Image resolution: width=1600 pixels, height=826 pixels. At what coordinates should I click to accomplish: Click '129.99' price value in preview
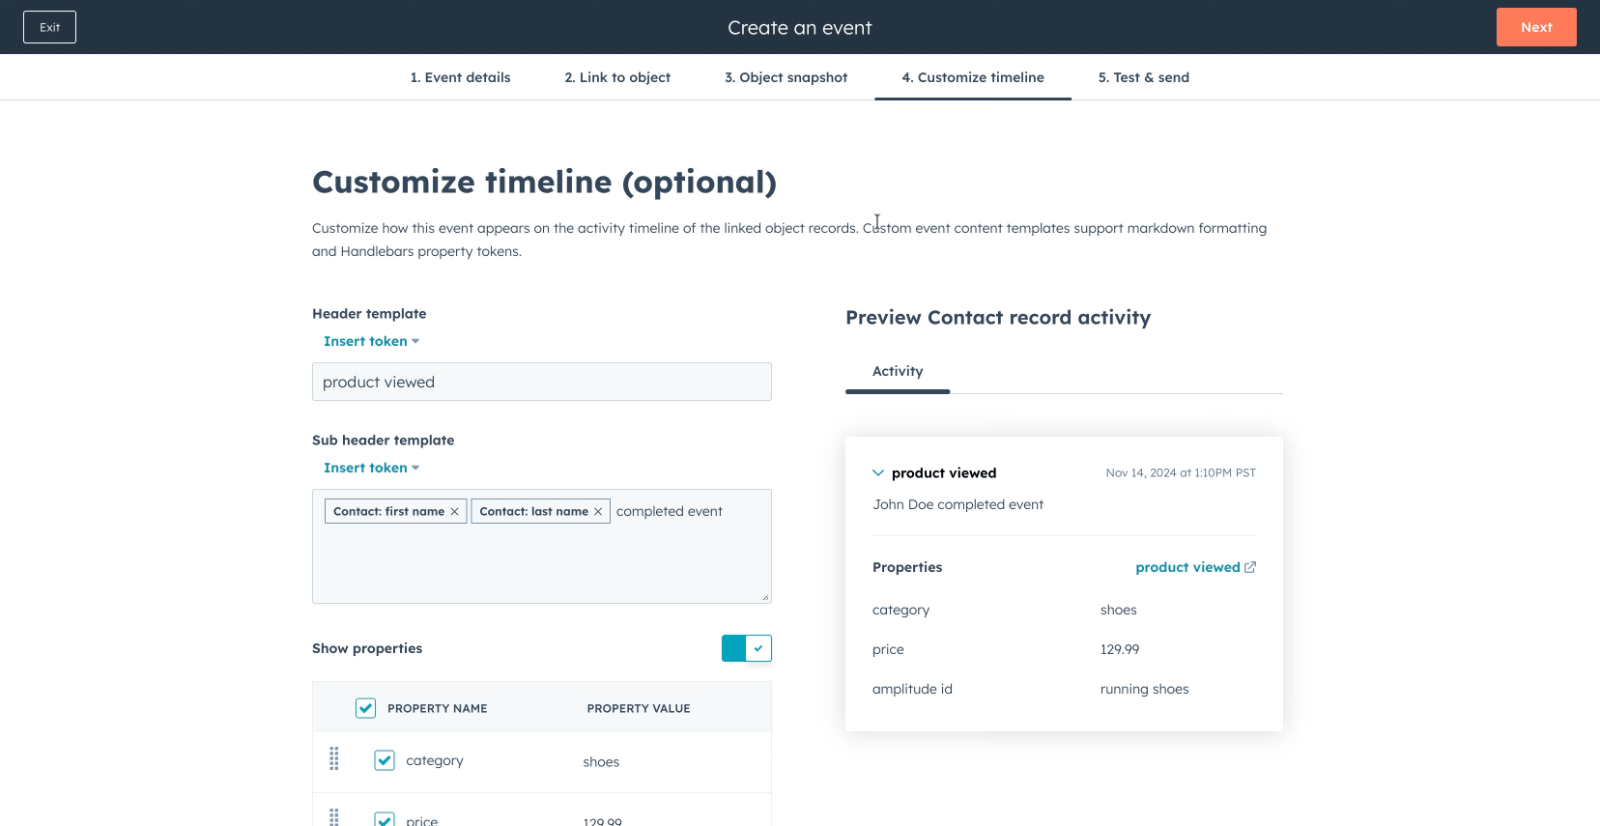click(x=1120, y=649)
